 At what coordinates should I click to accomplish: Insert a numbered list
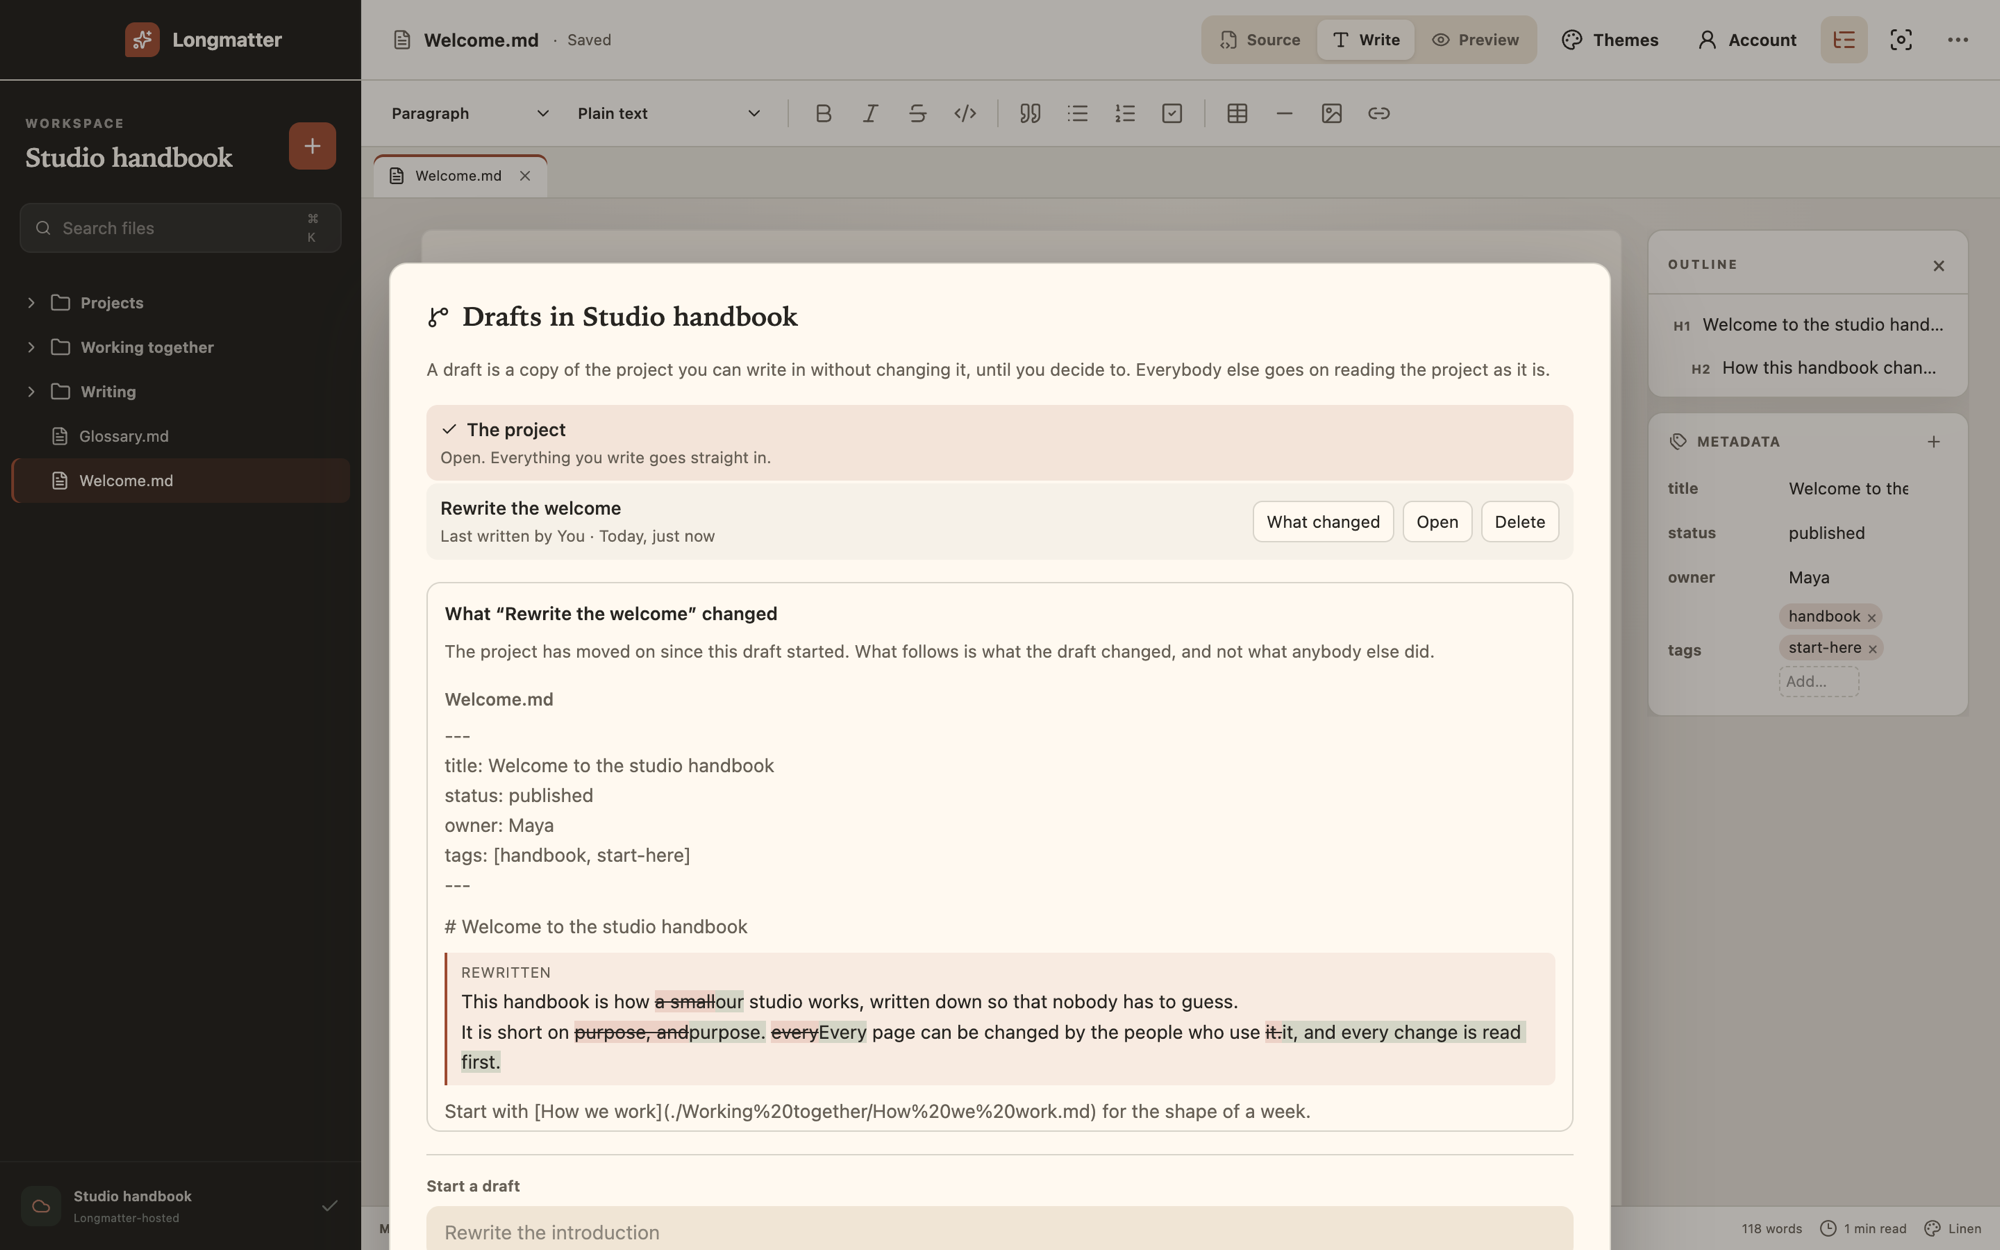pyautogui.click(x=1125, y=113)
